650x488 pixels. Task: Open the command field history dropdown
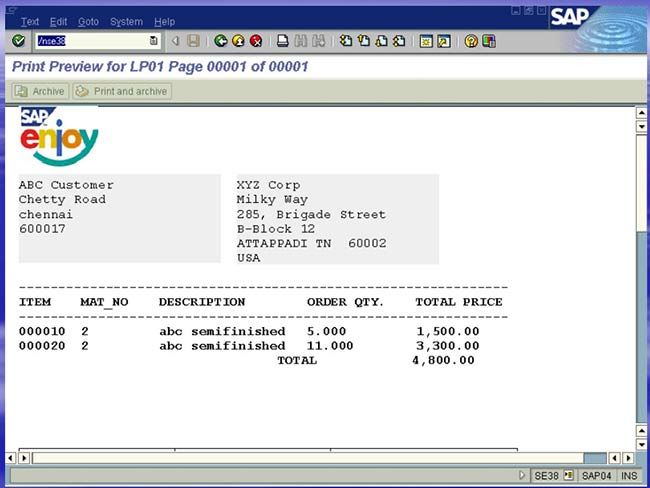(x=153, y=41)
